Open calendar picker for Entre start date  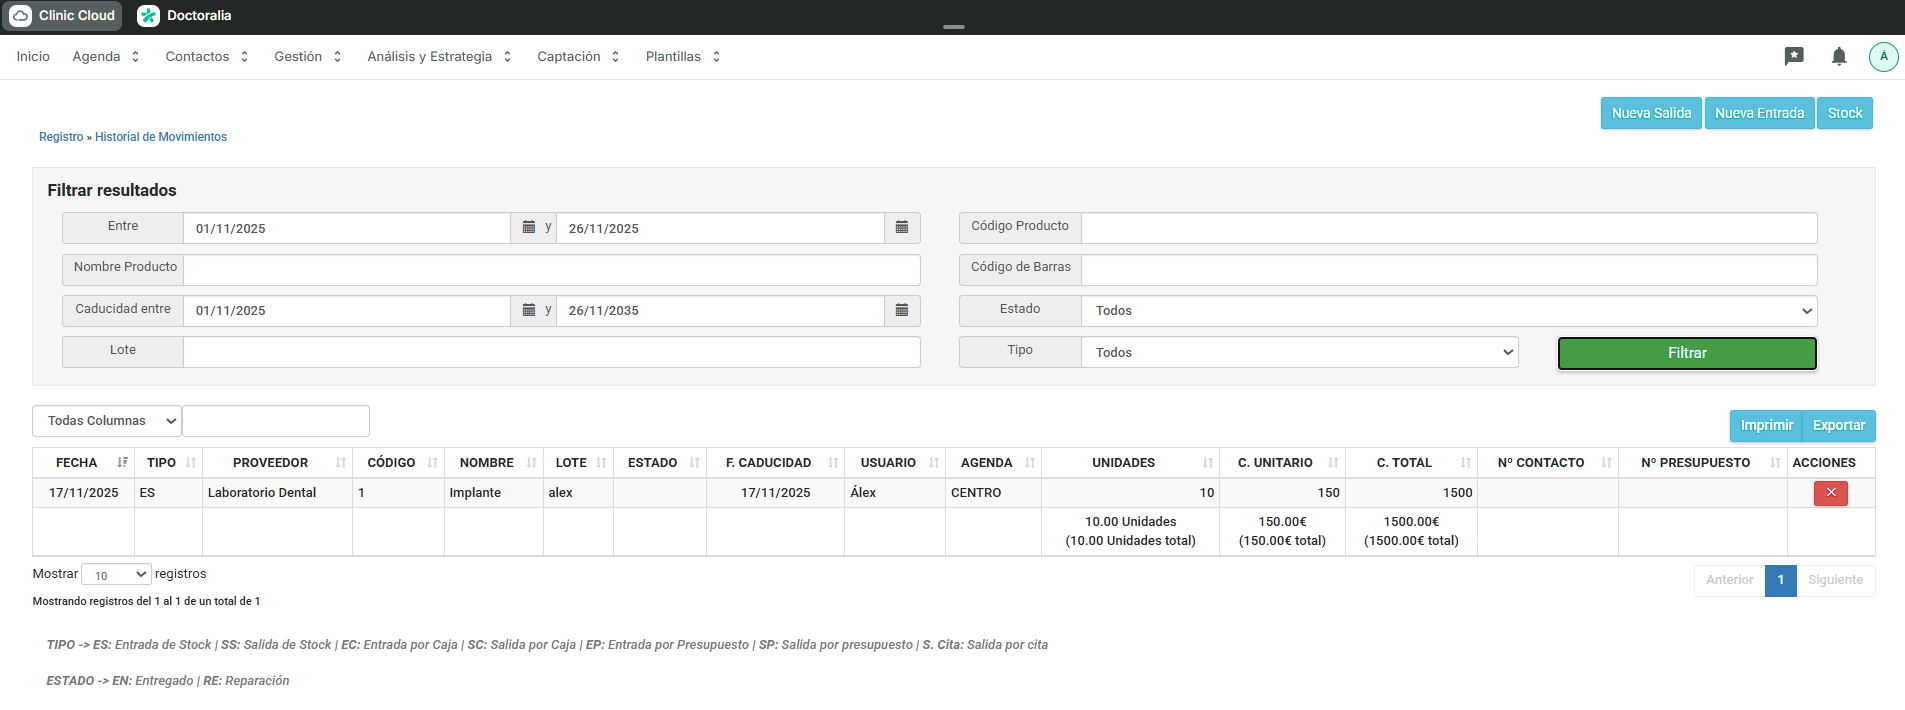pos(529,228)
